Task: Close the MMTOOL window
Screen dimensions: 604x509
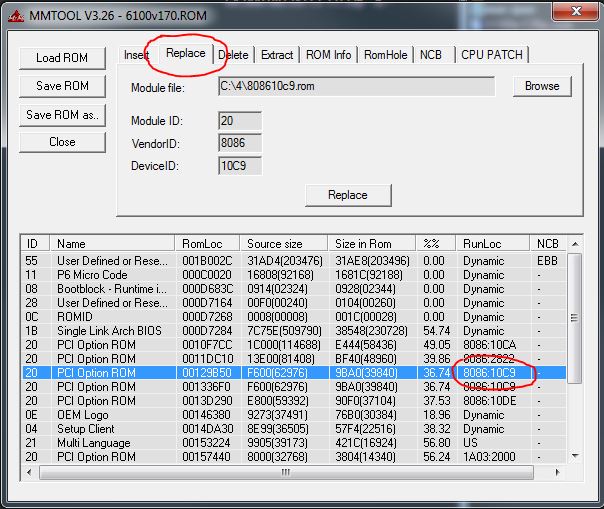Action: pyautogui.click(x=575, y=11)
